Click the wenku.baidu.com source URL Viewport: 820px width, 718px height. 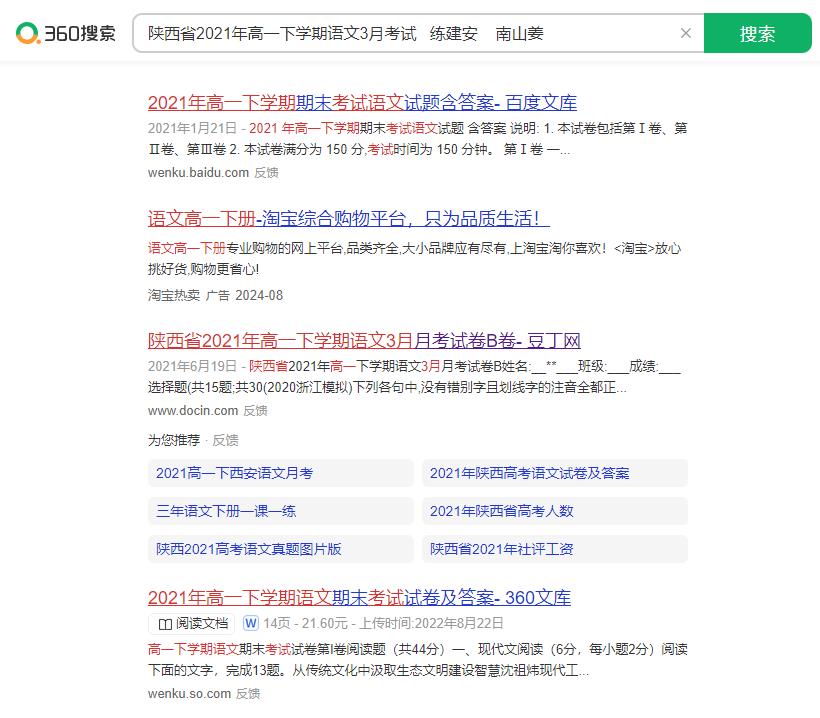pos(198,173)
